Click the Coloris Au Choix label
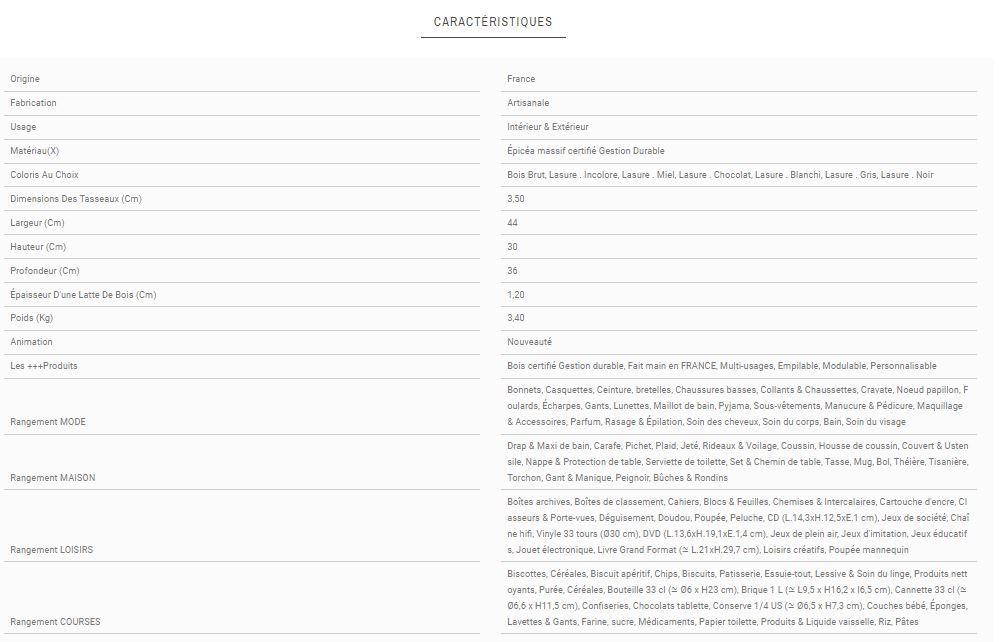This screenshot has width=999, height=642. tap(44, 175)
